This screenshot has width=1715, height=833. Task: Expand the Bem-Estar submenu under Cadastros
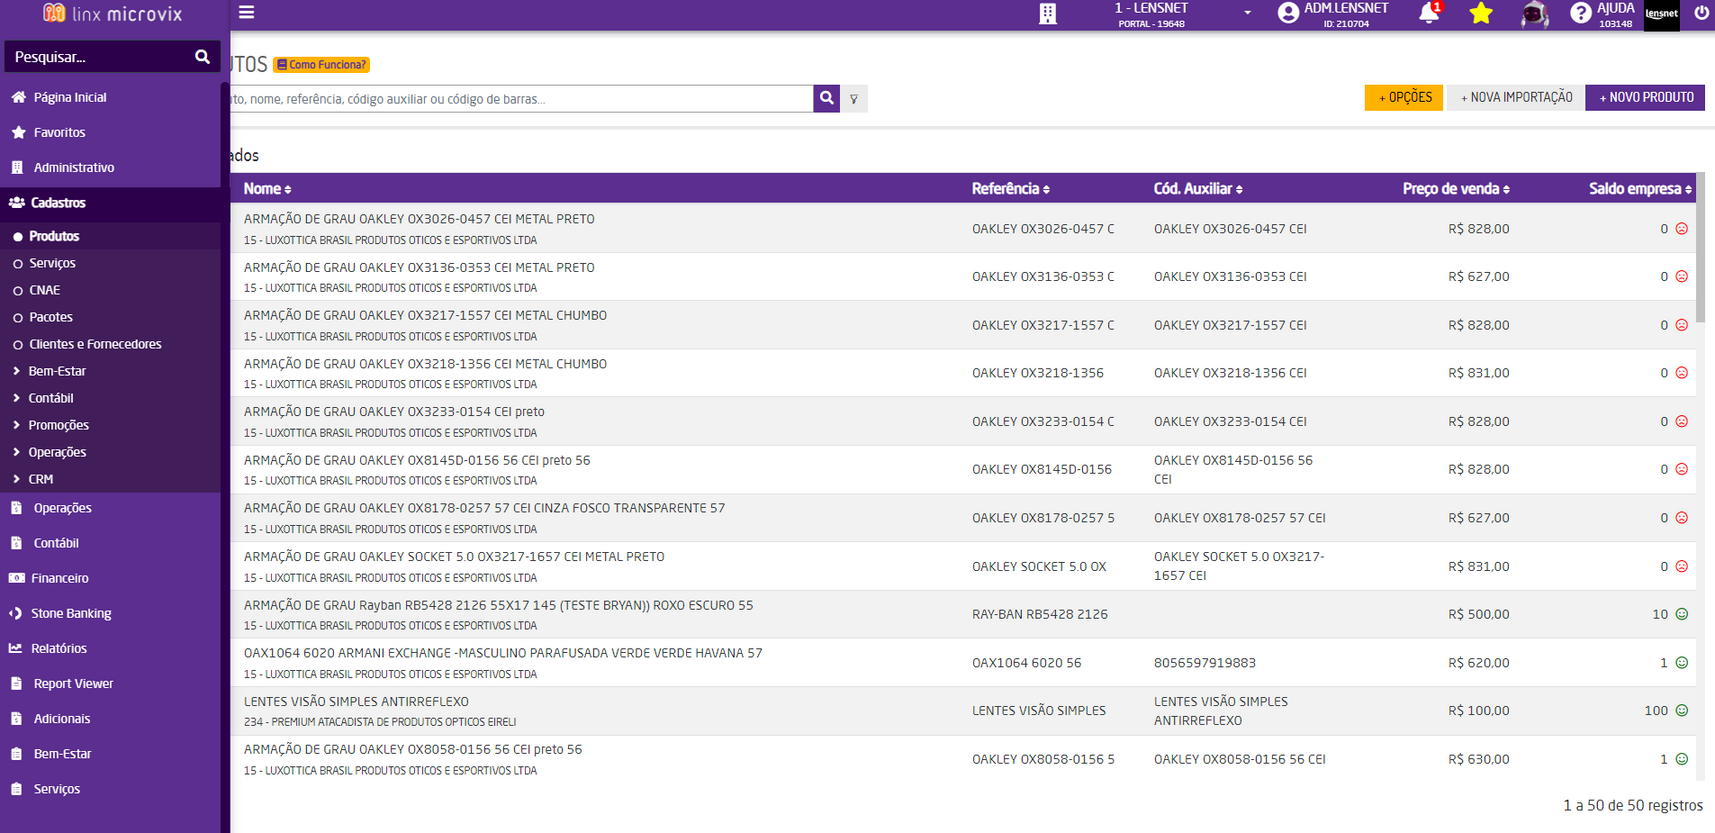[x=57, y=371]
